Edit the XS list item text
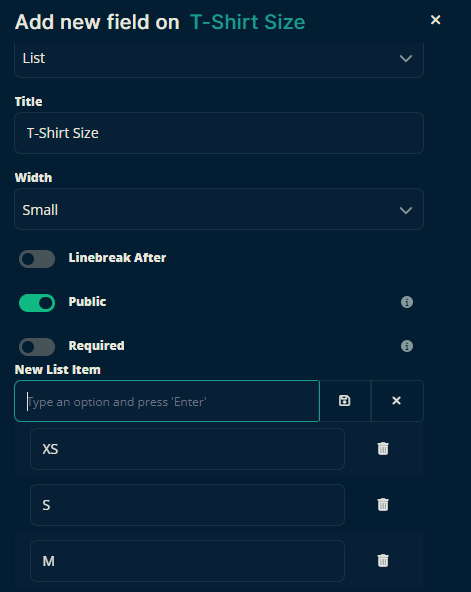Viewport: 471px width, 592px height. coord(187,449)
